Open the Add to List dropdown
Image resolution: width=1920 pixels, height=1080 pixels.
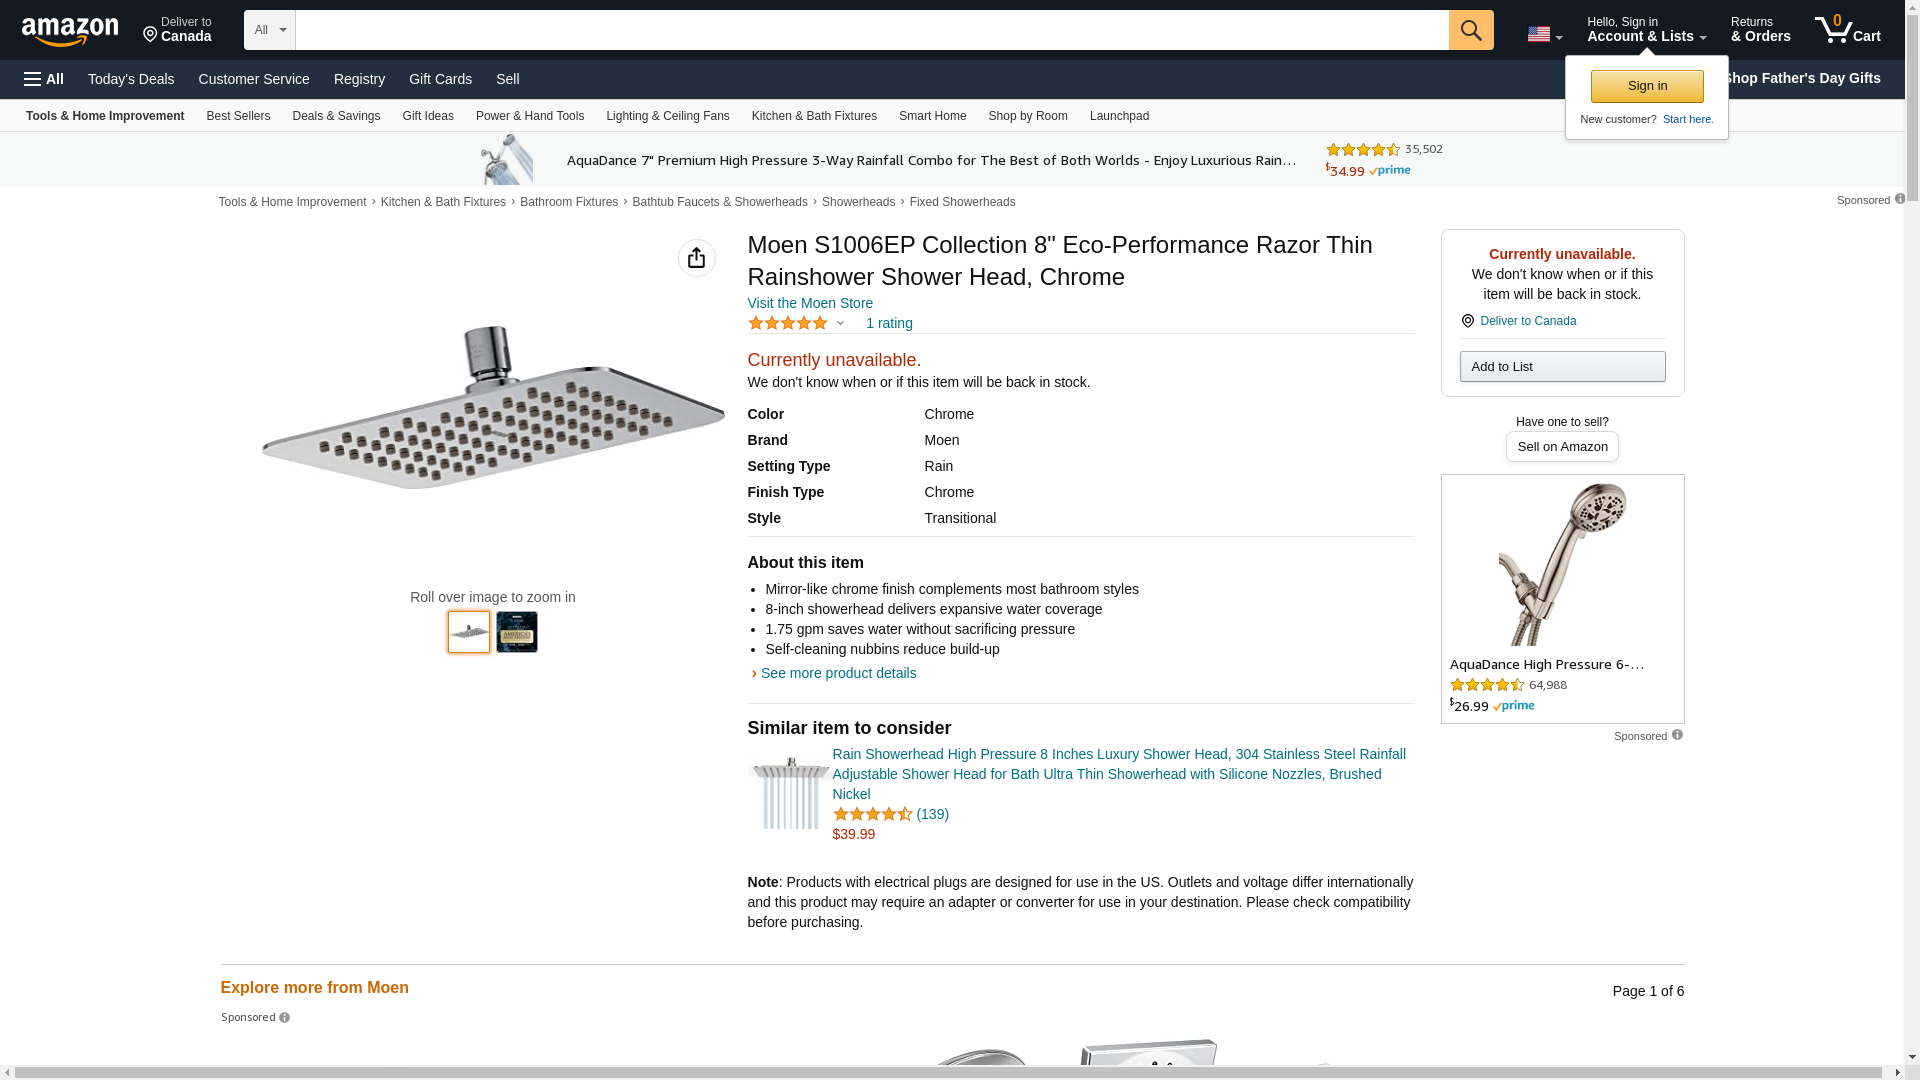pyautogui.click(x=1562, y=367)
